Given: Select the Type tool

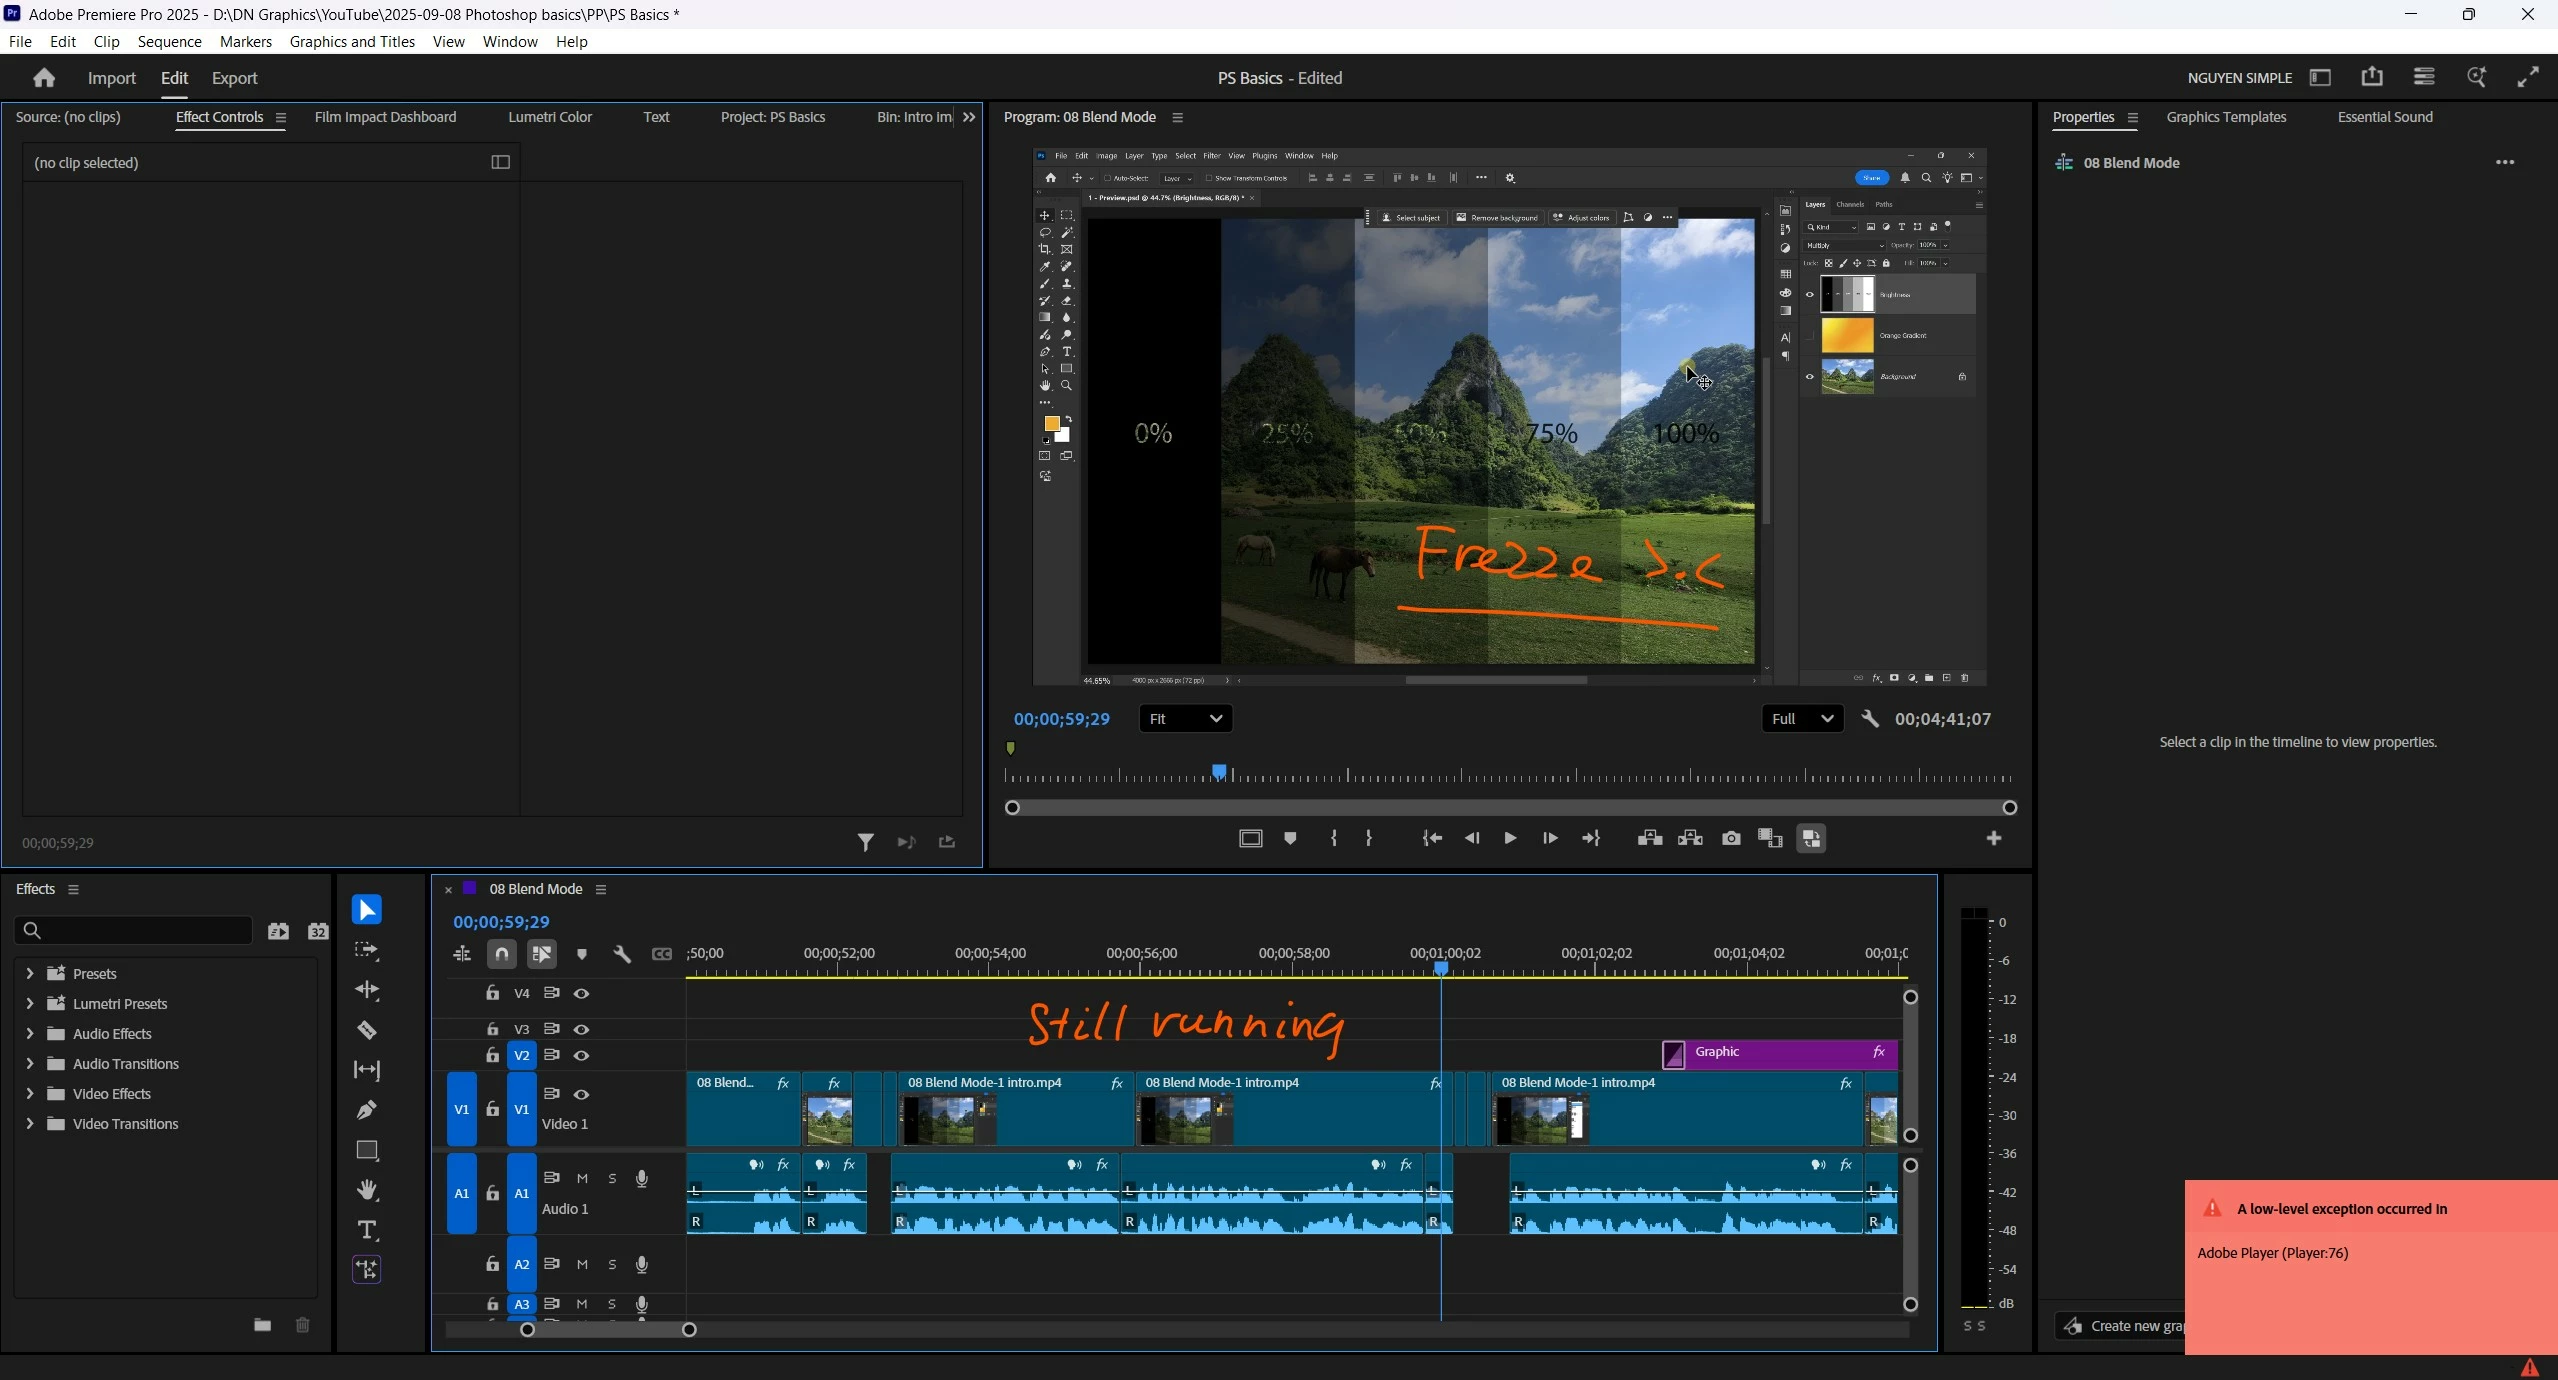Looking at the screenshot, I should click(367, 1230).
